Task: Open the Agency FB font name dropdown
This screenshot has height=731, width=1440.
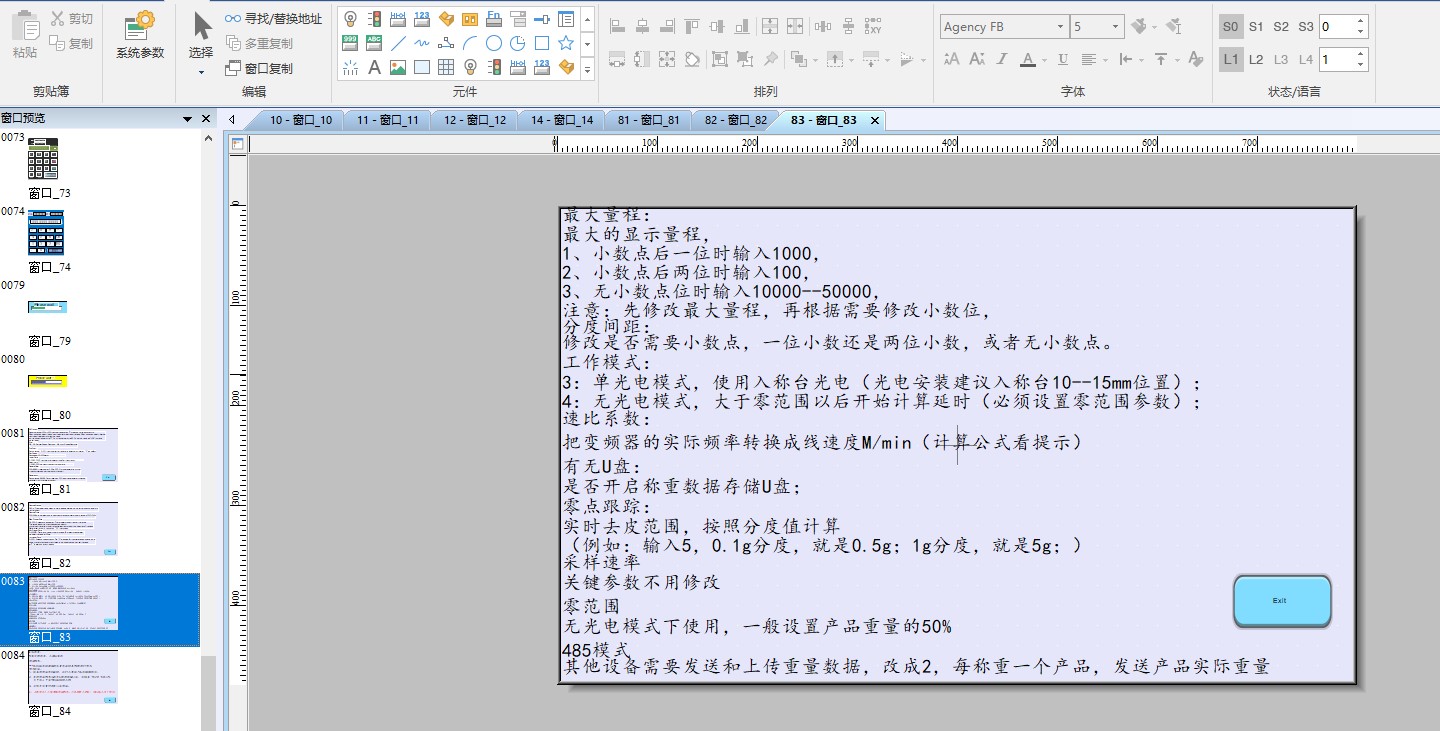Action: coord(1059,27)
